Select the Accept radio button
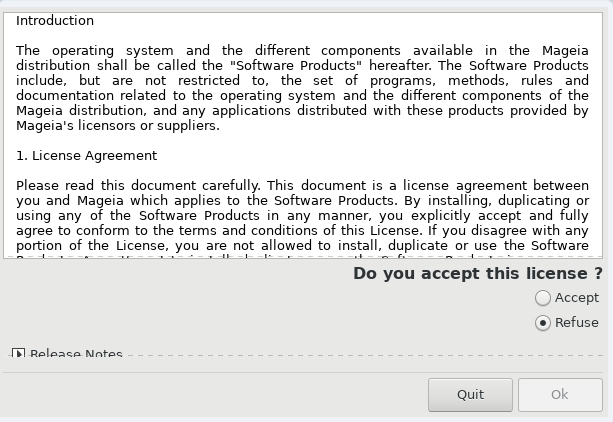613x422 pixels. pos(543,298)
